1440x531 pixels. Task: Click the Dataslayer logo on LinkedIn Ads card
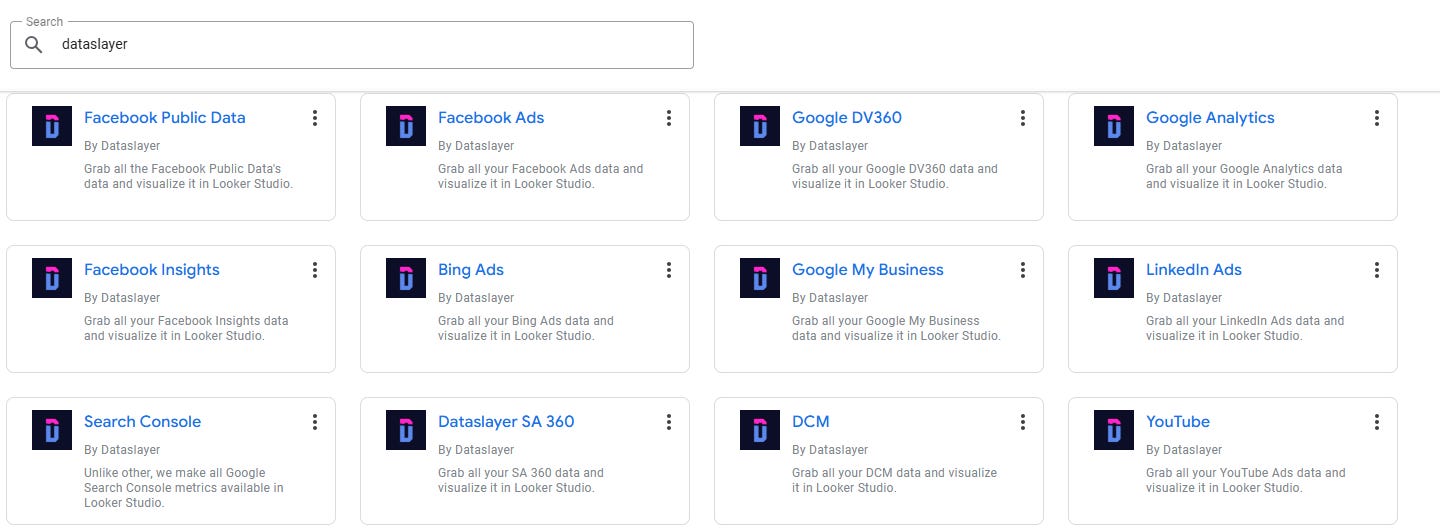(1114, 278)
